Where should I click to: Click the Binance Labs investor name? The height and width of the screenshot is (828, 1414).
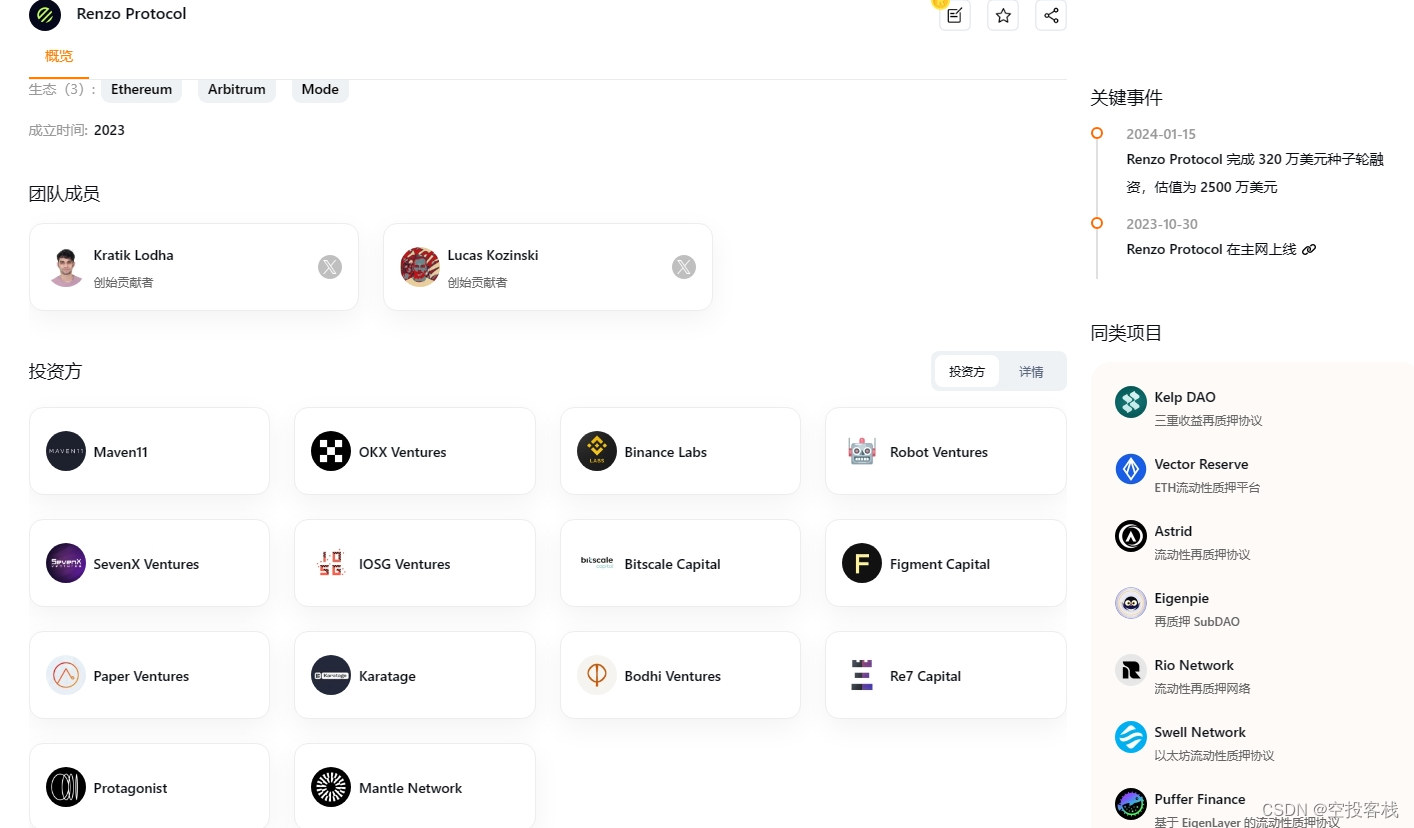point(666,452)
